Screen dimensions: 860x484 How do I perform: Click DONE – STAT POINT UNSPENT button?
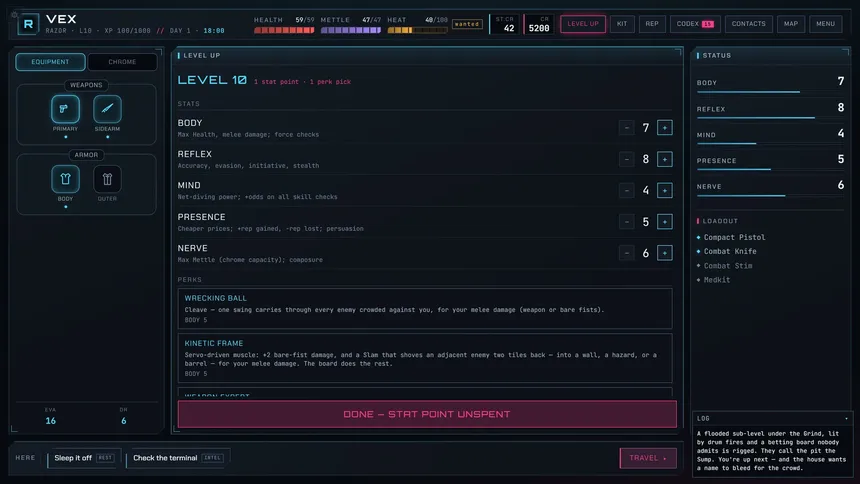pos(427,414)
